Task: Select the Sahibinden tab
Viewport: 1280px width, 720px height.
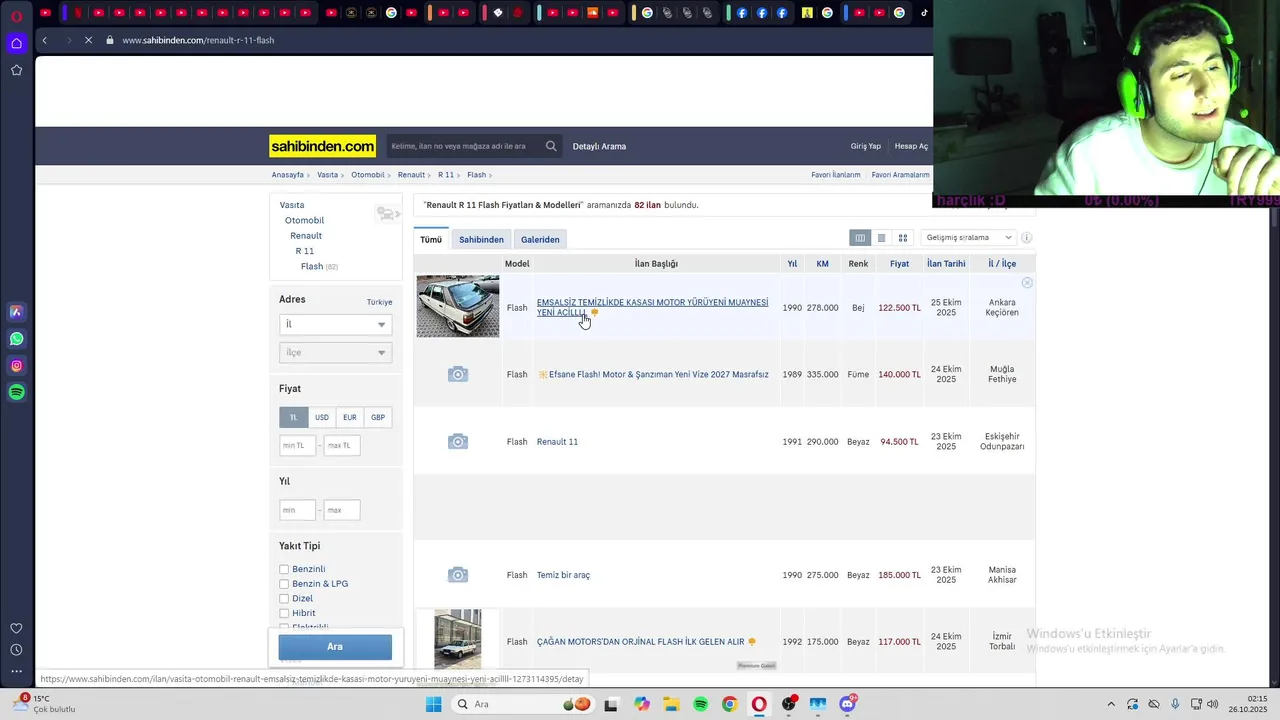Action: point(481,240)
